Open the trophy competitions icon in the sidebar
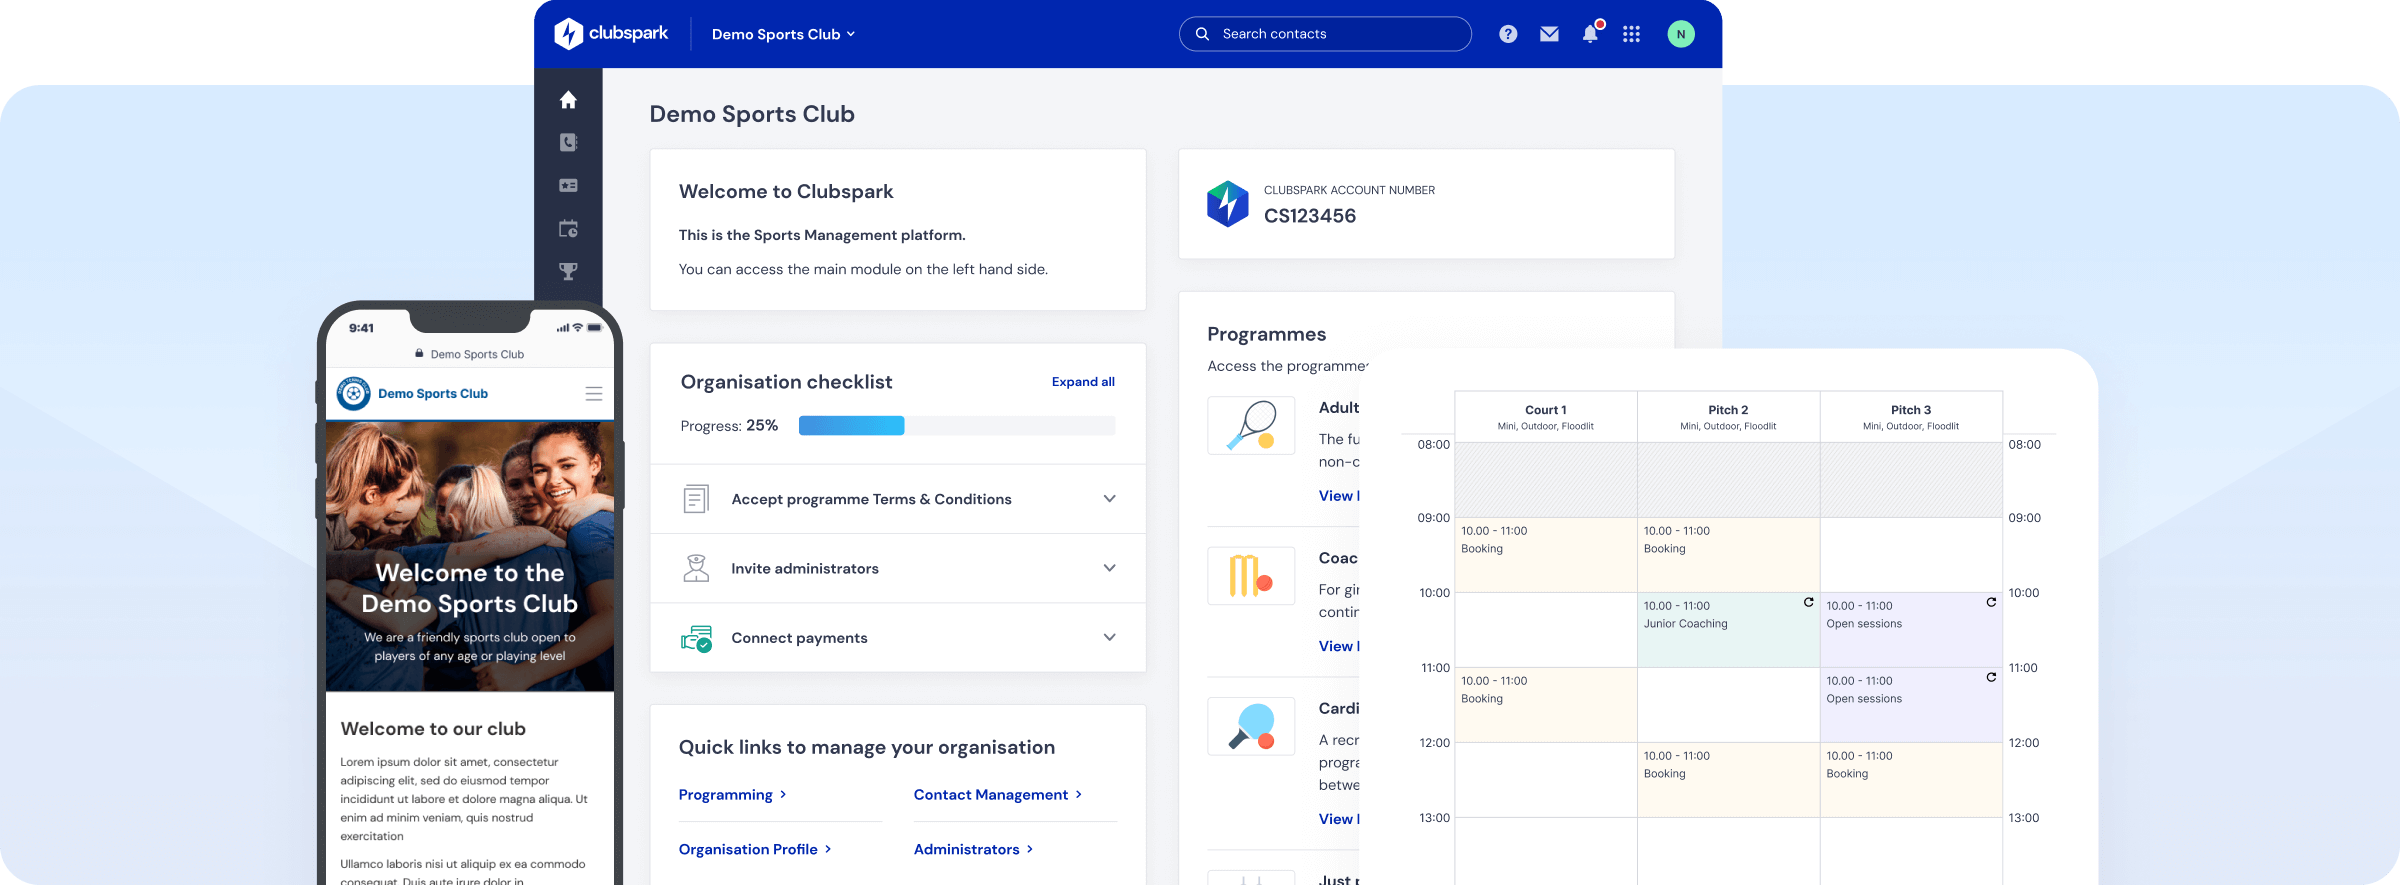 (x=568, y=272)
